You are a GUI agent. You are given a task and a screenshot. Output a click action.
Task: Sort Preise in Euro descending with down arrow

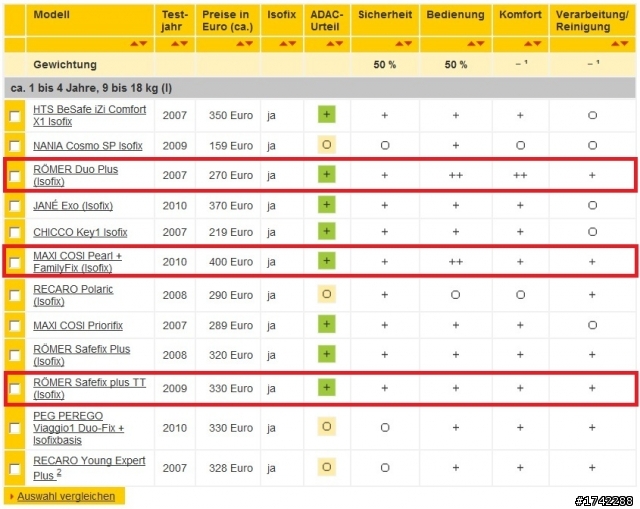[249, 43]
